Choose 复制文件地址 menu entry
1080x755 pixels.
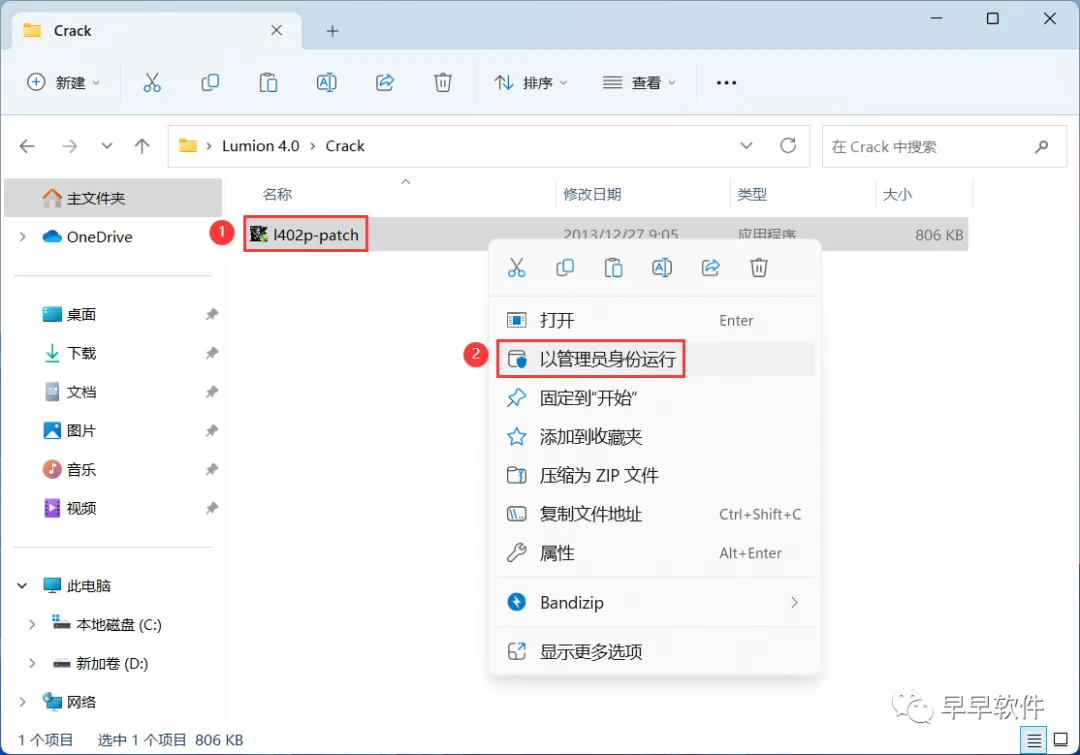click(654, 514)
